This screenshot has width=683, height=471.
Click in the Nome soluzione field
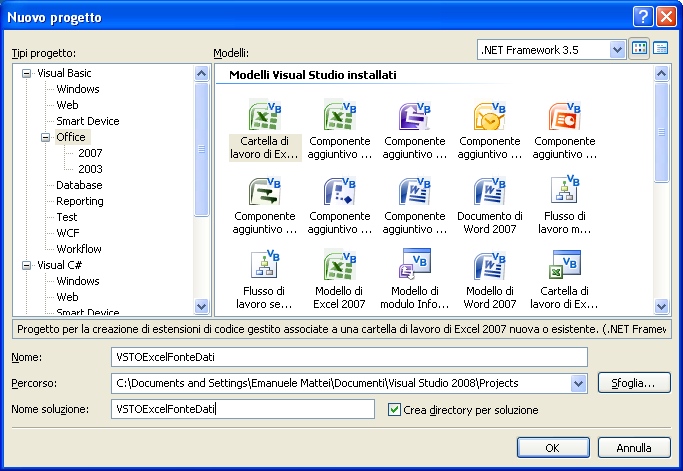tap(243, 409)
